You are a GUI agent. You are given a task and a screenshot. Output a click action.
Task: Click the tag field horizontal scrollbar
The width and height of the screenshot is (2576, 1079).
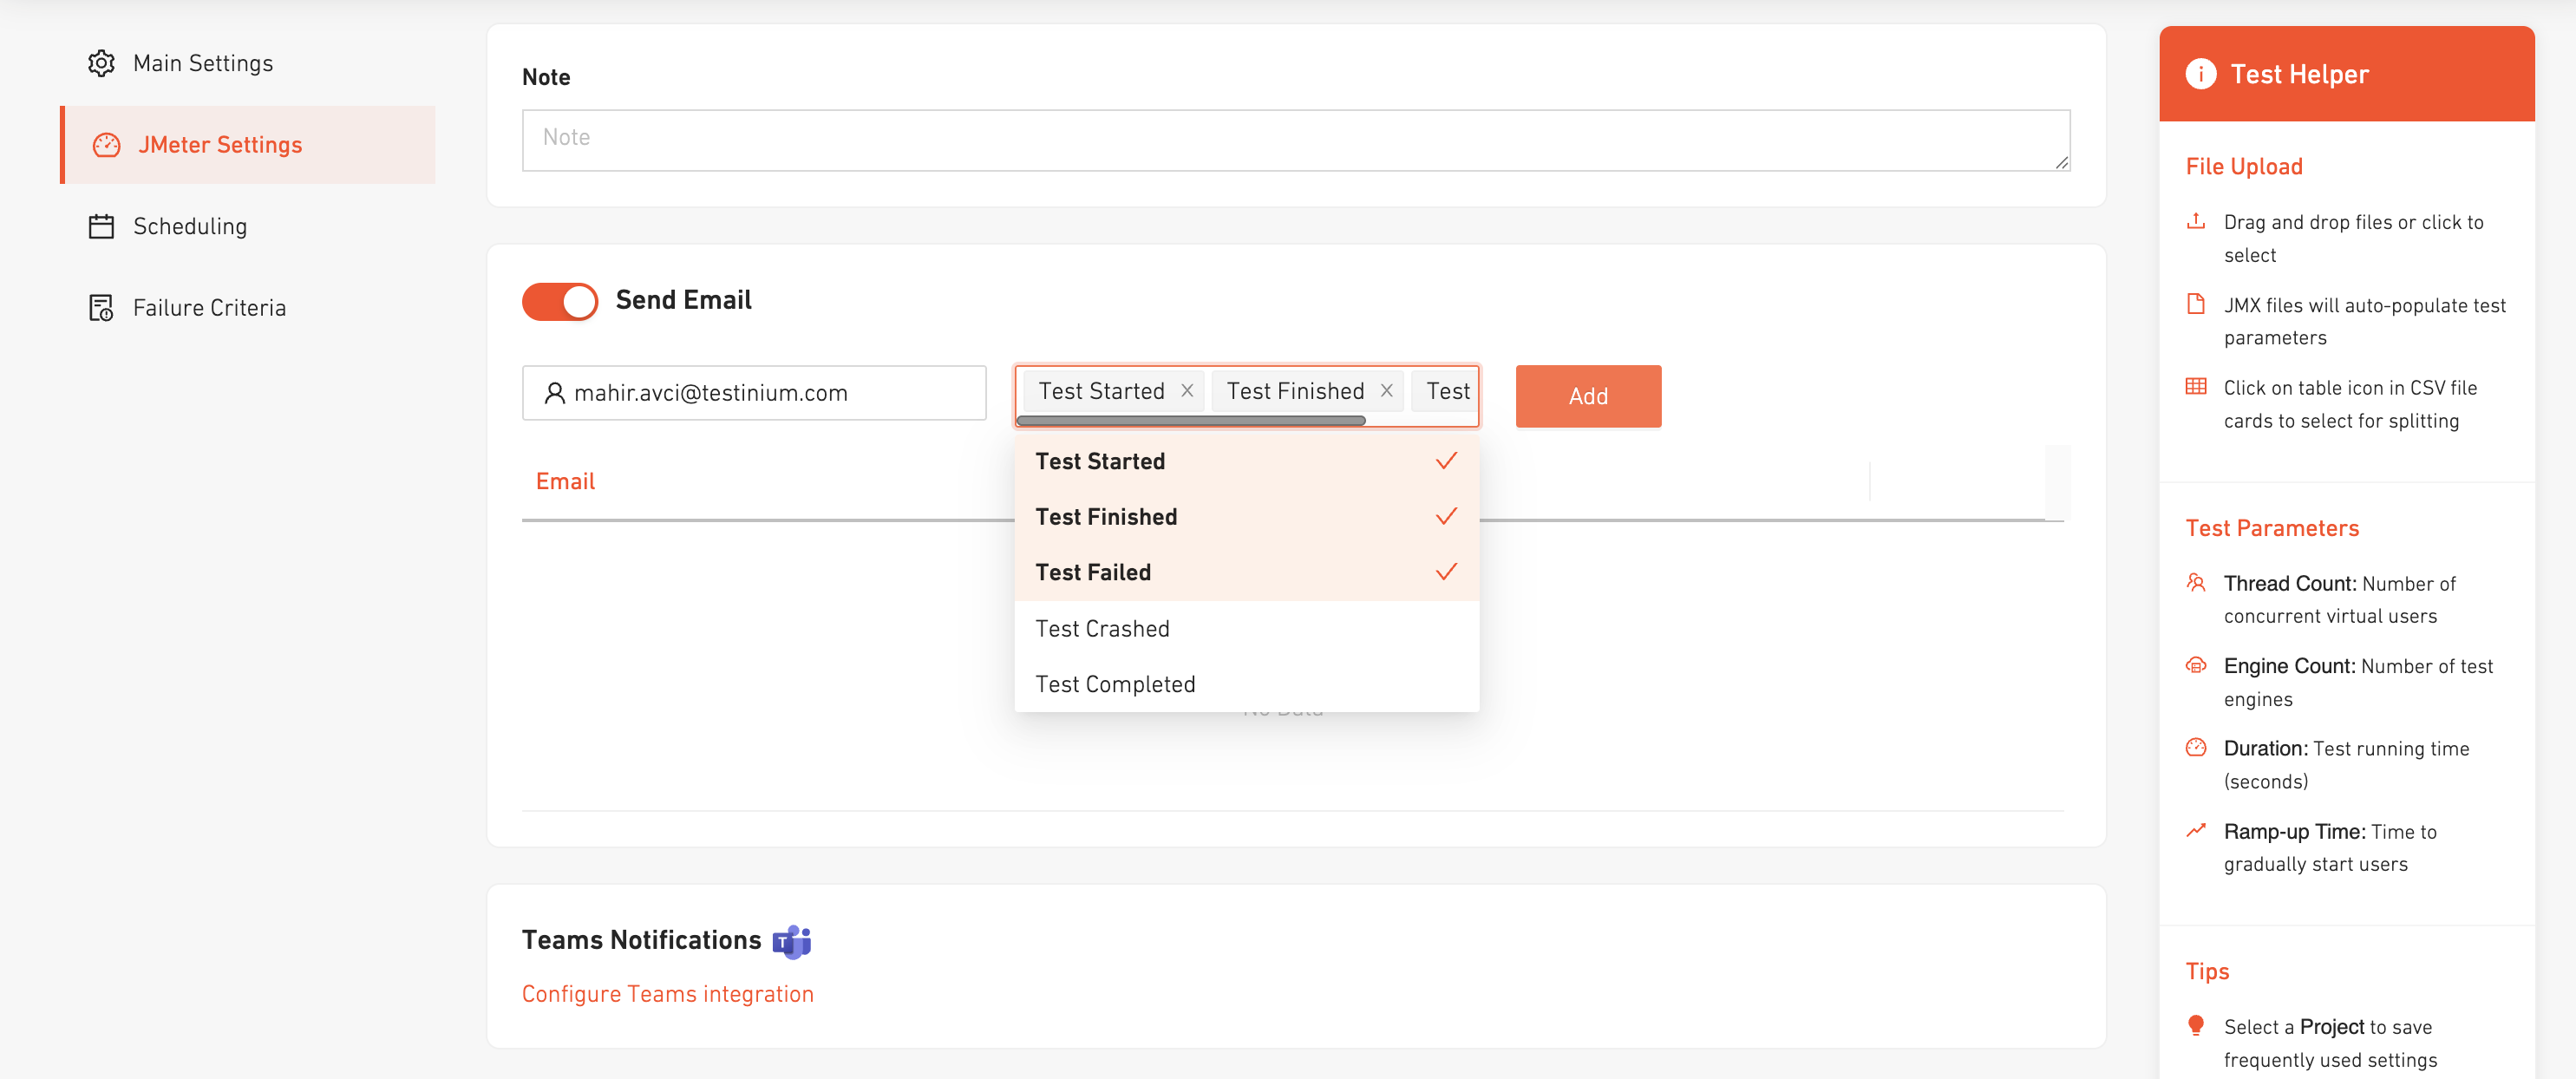coord(1190,421)
